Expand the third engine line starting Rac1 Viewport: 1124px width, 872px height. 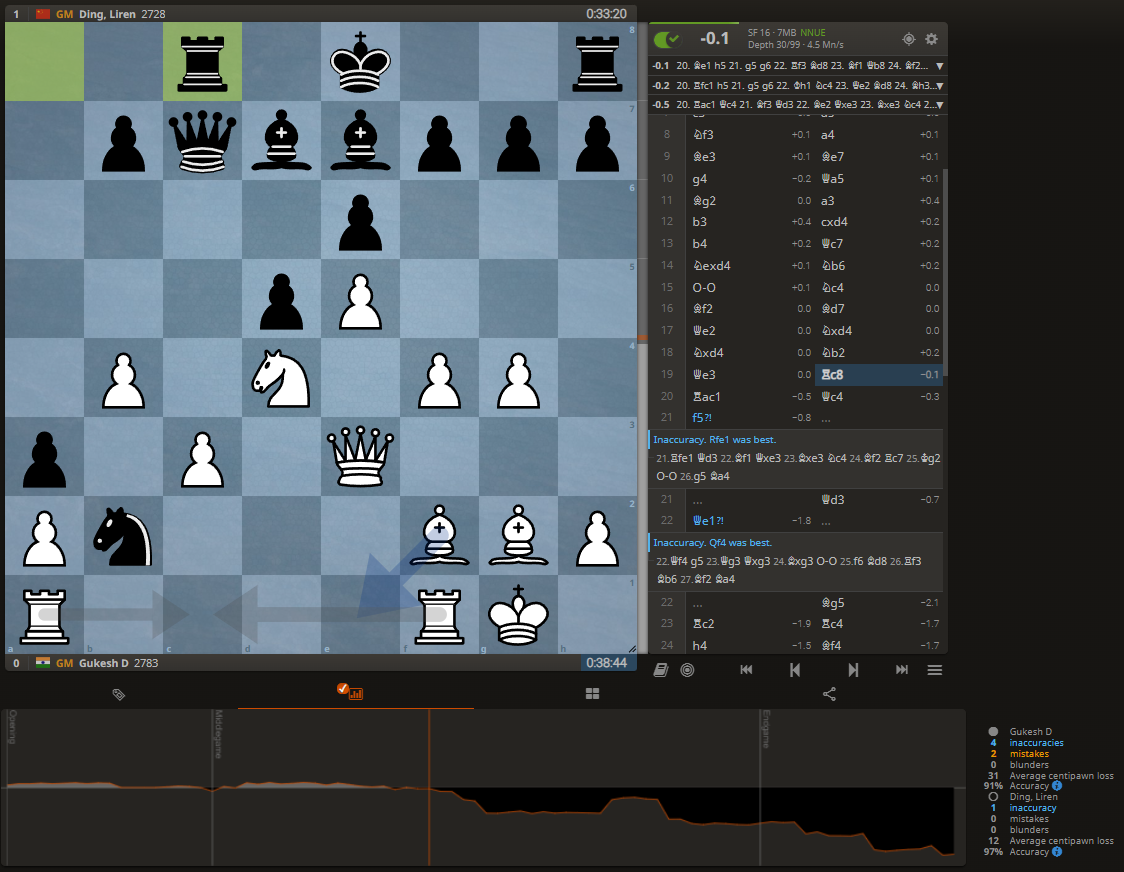coord(939,104)
